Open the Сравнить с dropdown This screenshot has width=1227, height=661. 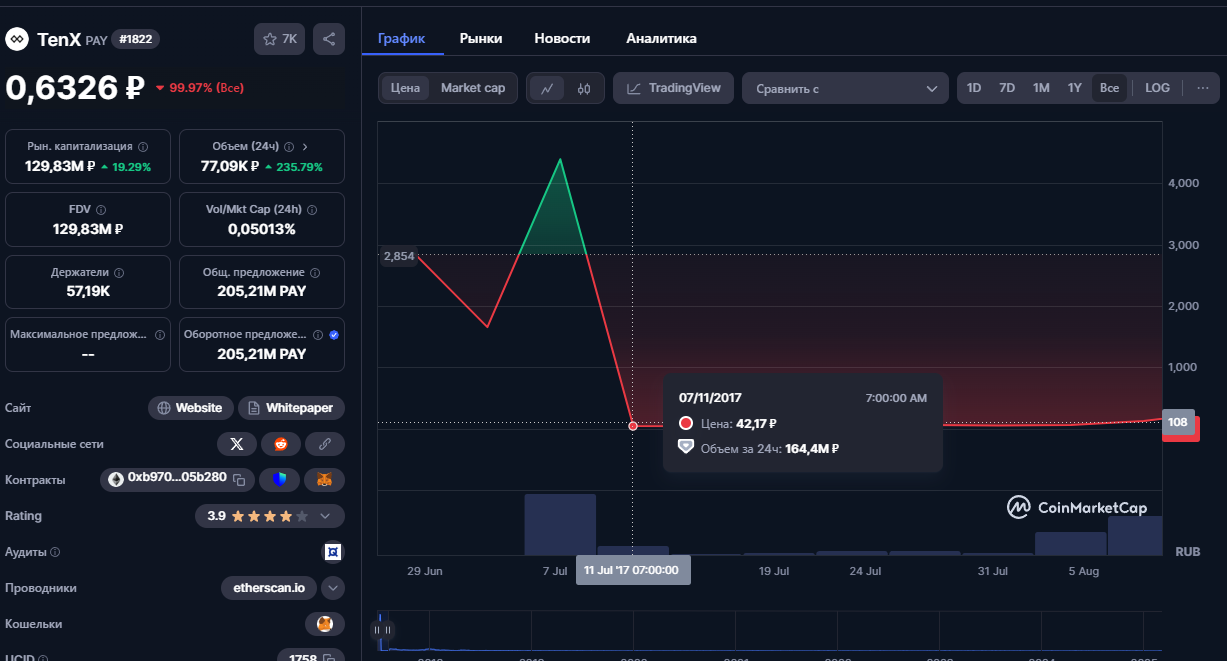845,88
